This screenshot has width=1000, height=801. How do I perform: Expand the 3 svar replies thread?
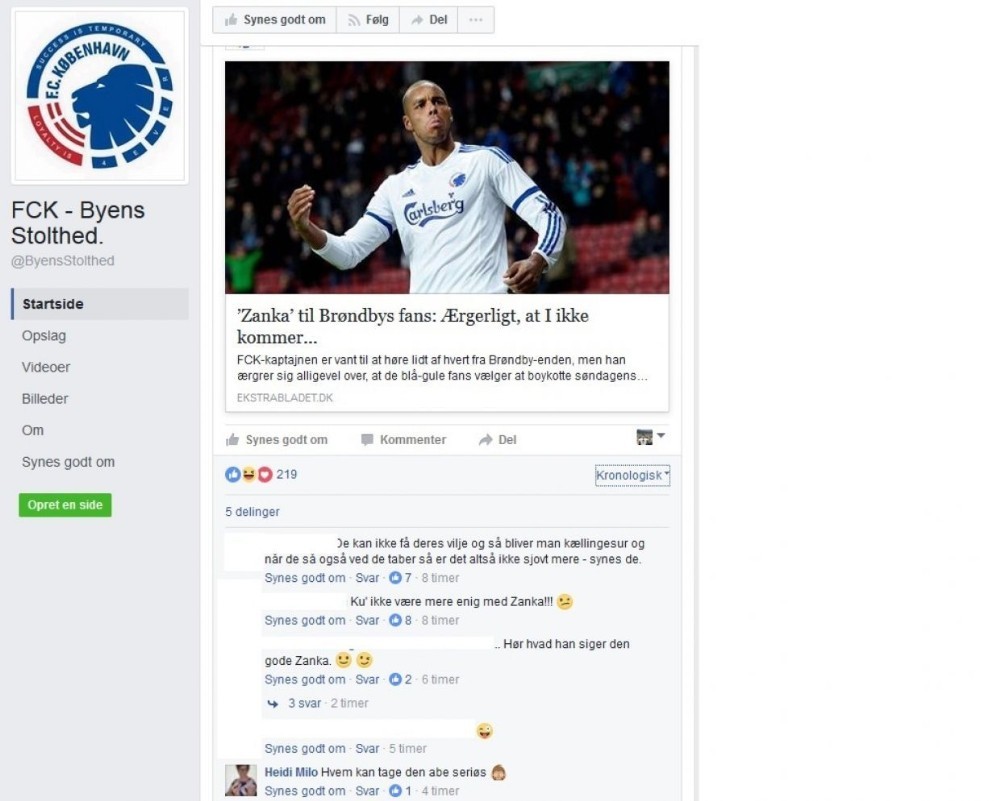[304, 703]
